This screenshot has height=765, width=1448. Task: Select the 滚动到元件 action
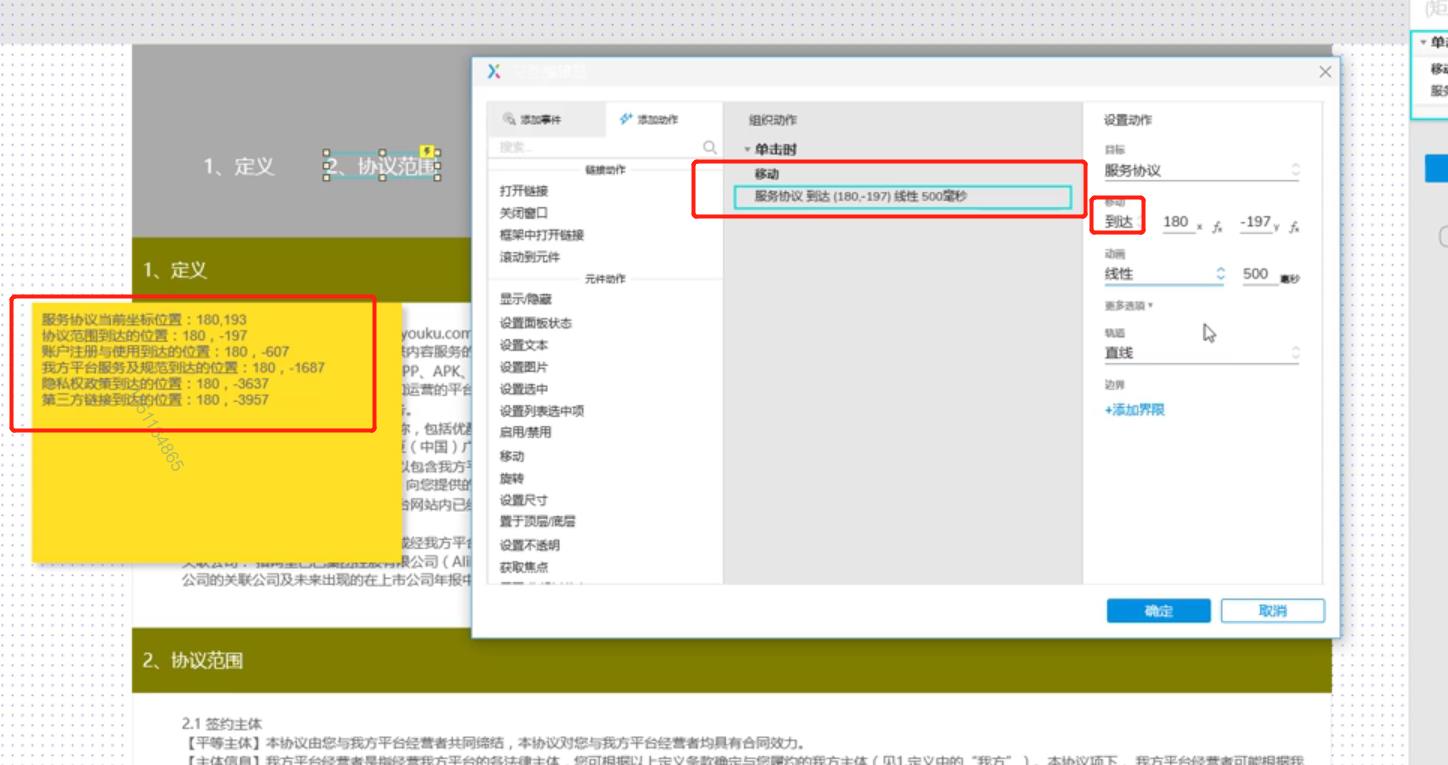point(530,257)
